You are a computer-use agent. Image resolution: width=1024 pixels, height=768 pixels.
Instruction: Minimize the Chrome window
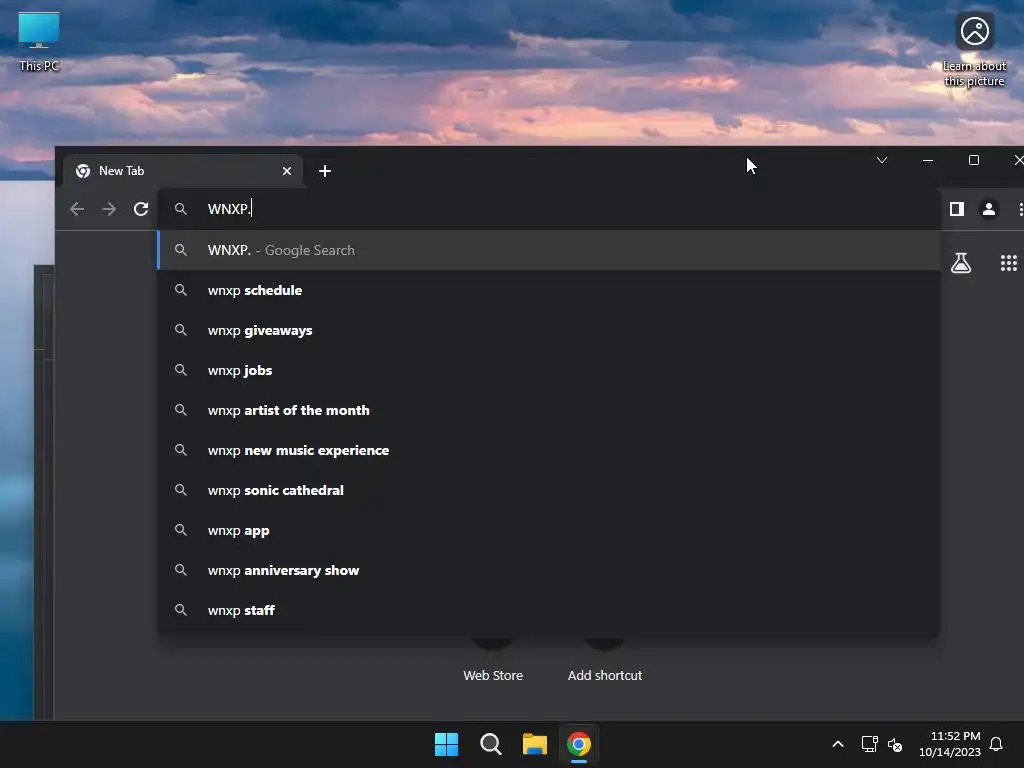coord(927,160)
